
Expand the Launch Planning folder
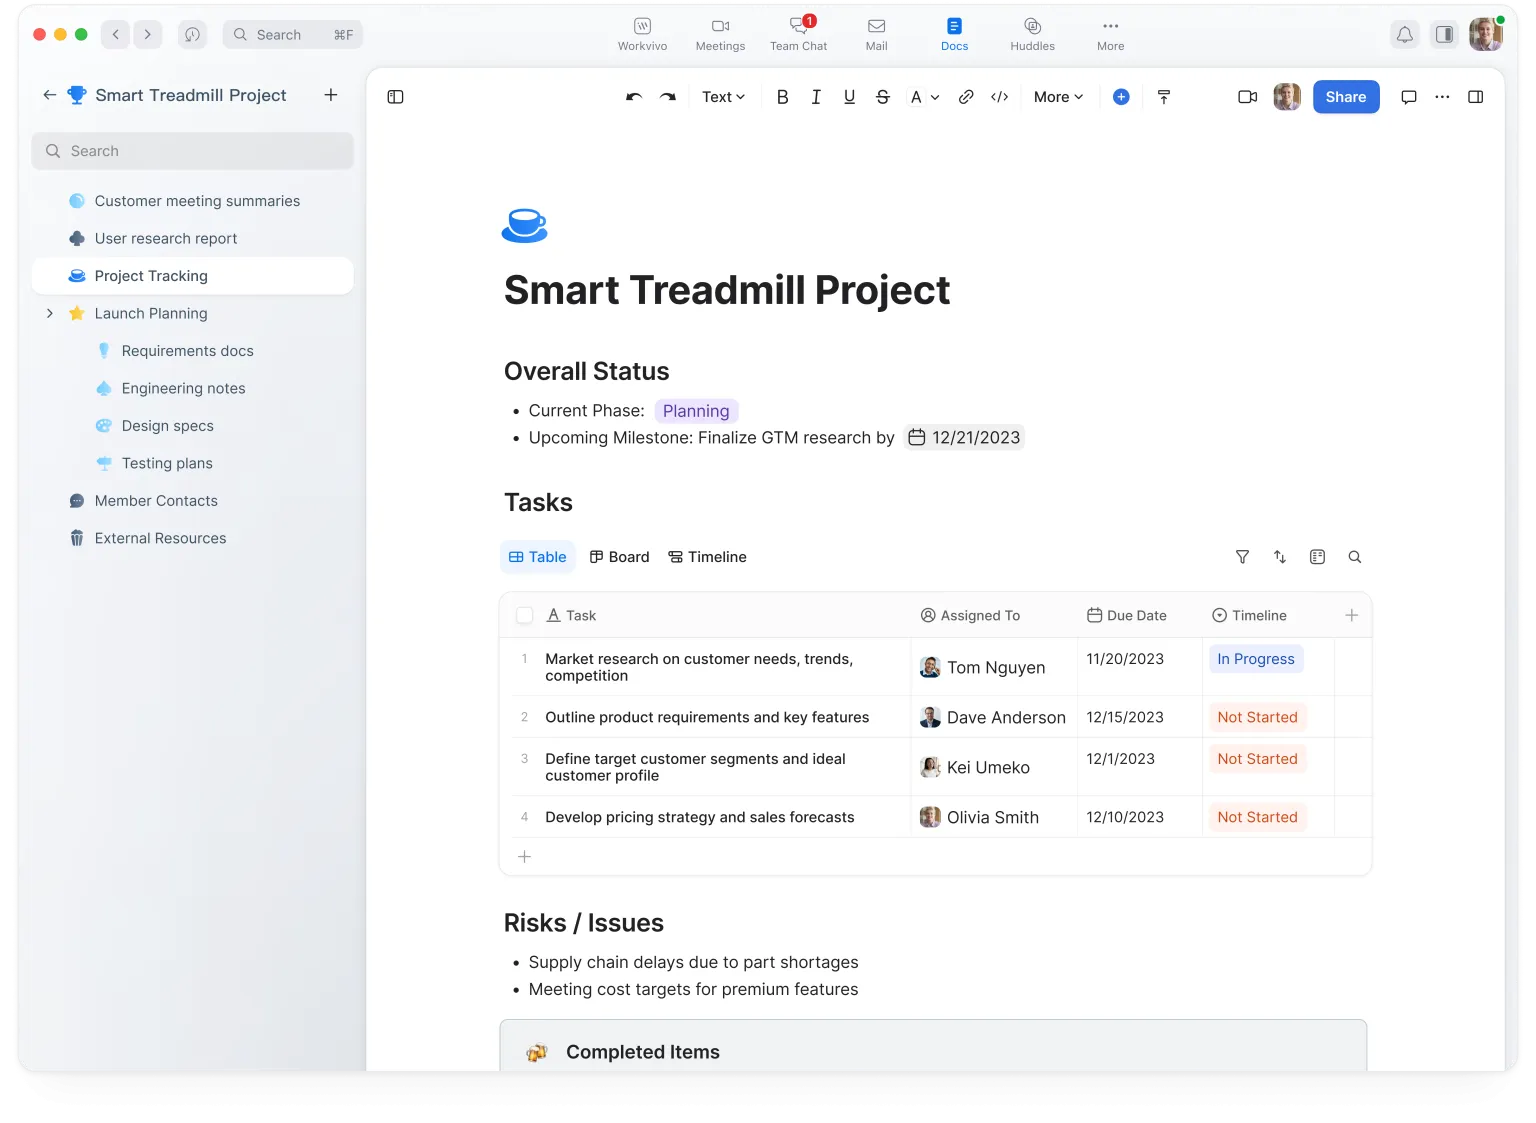pos(50,313)
